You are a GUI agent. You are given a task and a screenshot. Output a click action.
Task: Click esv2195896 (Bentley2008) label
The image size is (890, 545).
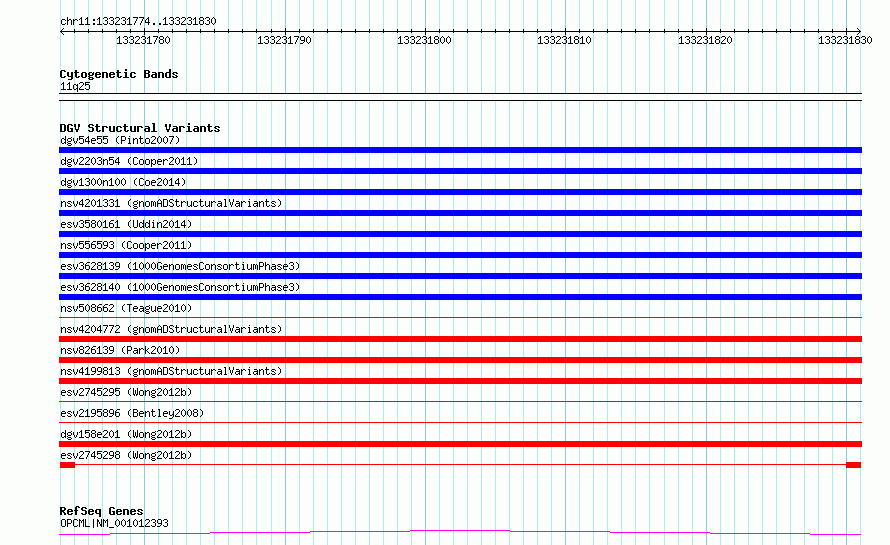pos(132,413)
